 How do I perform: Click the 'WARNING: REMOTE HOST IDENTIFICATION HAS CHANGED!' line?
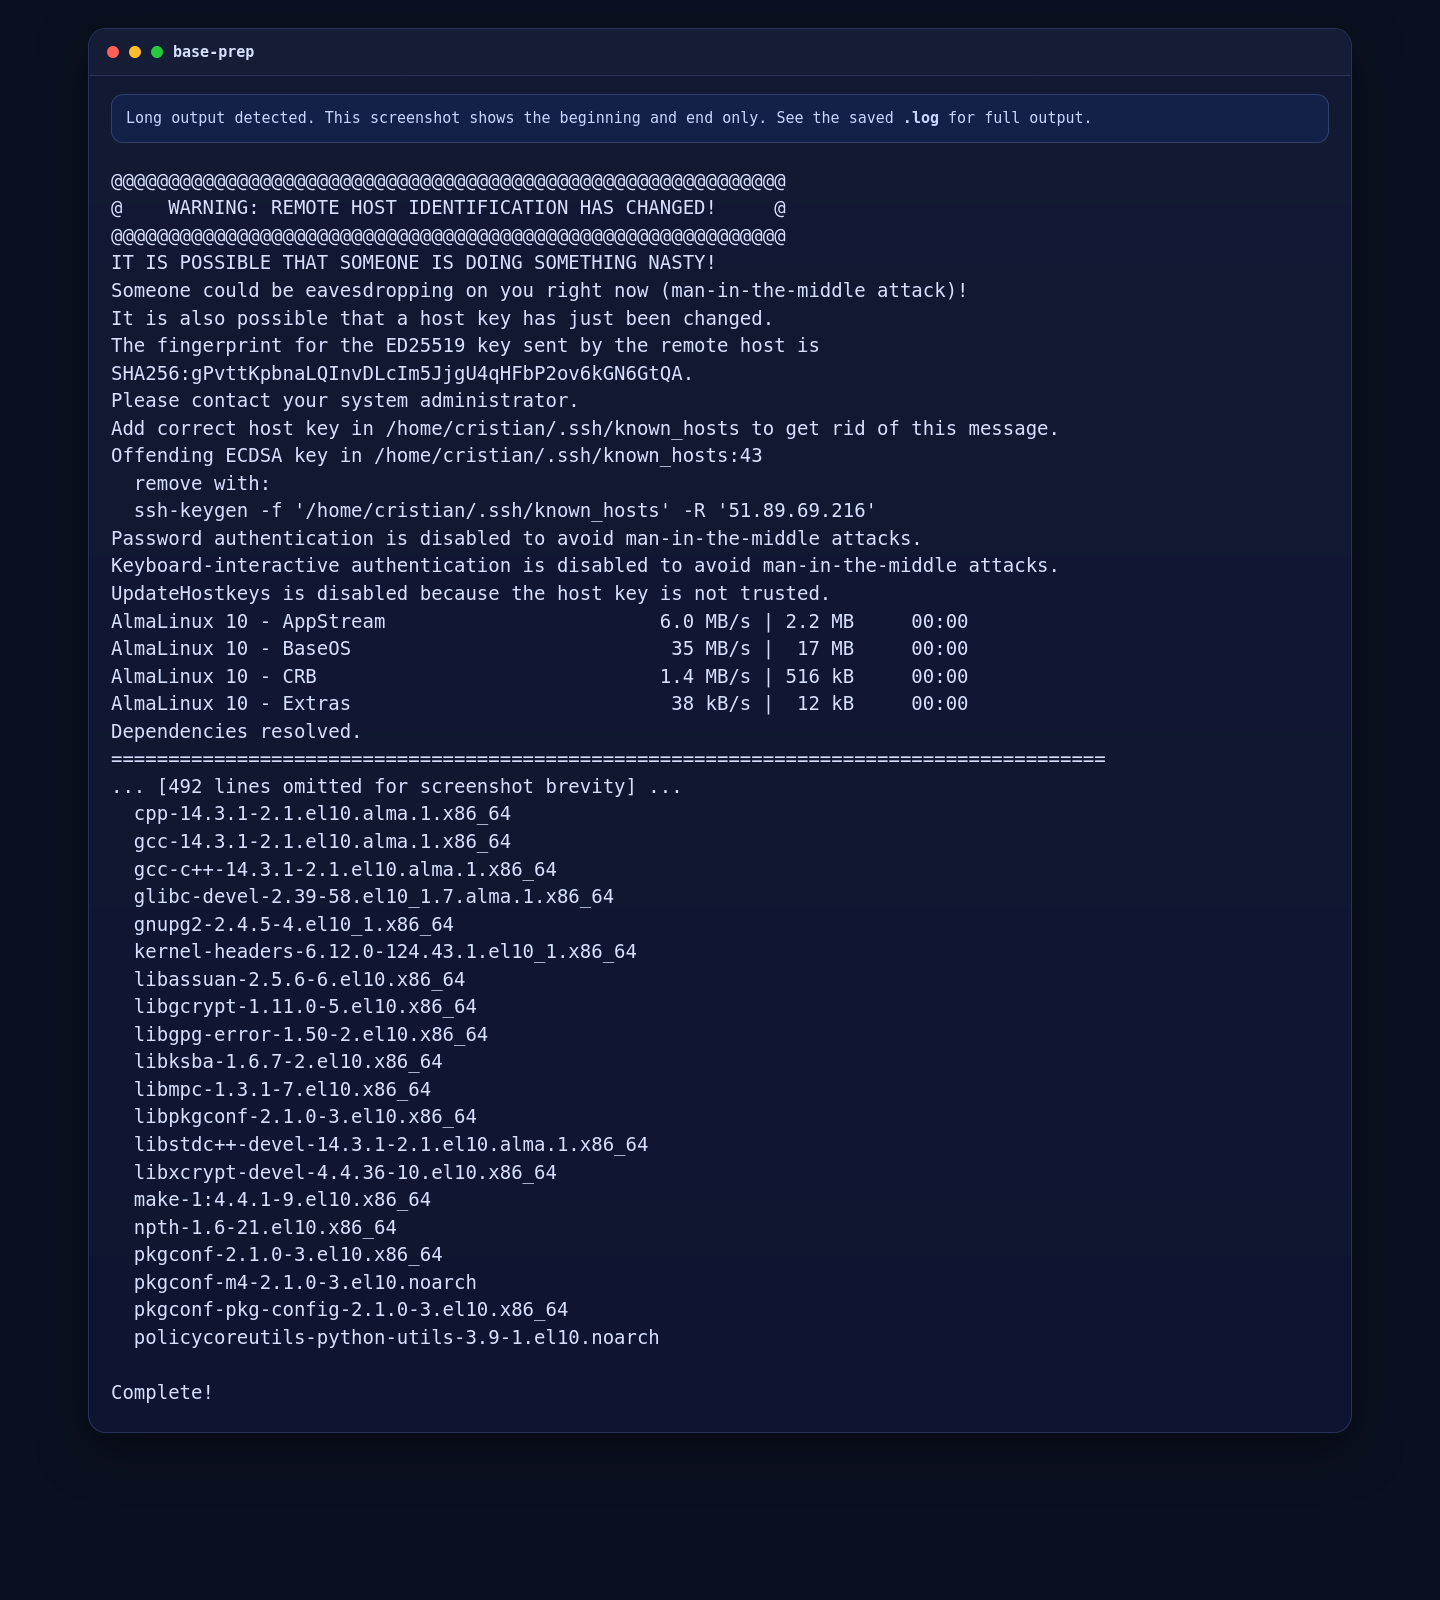(x=448, y=208)
